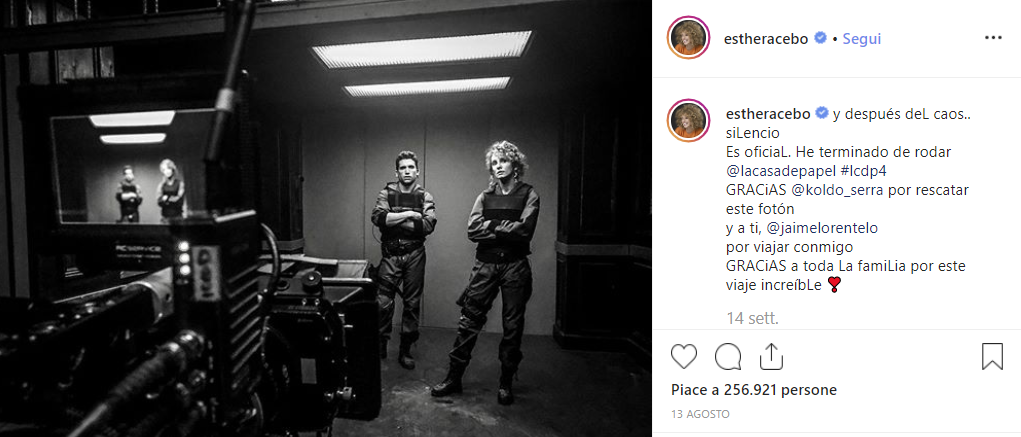Viewport: 1021px width, 437px height.
Task: Click verified badge beside header username
Action: click(820, 38)
